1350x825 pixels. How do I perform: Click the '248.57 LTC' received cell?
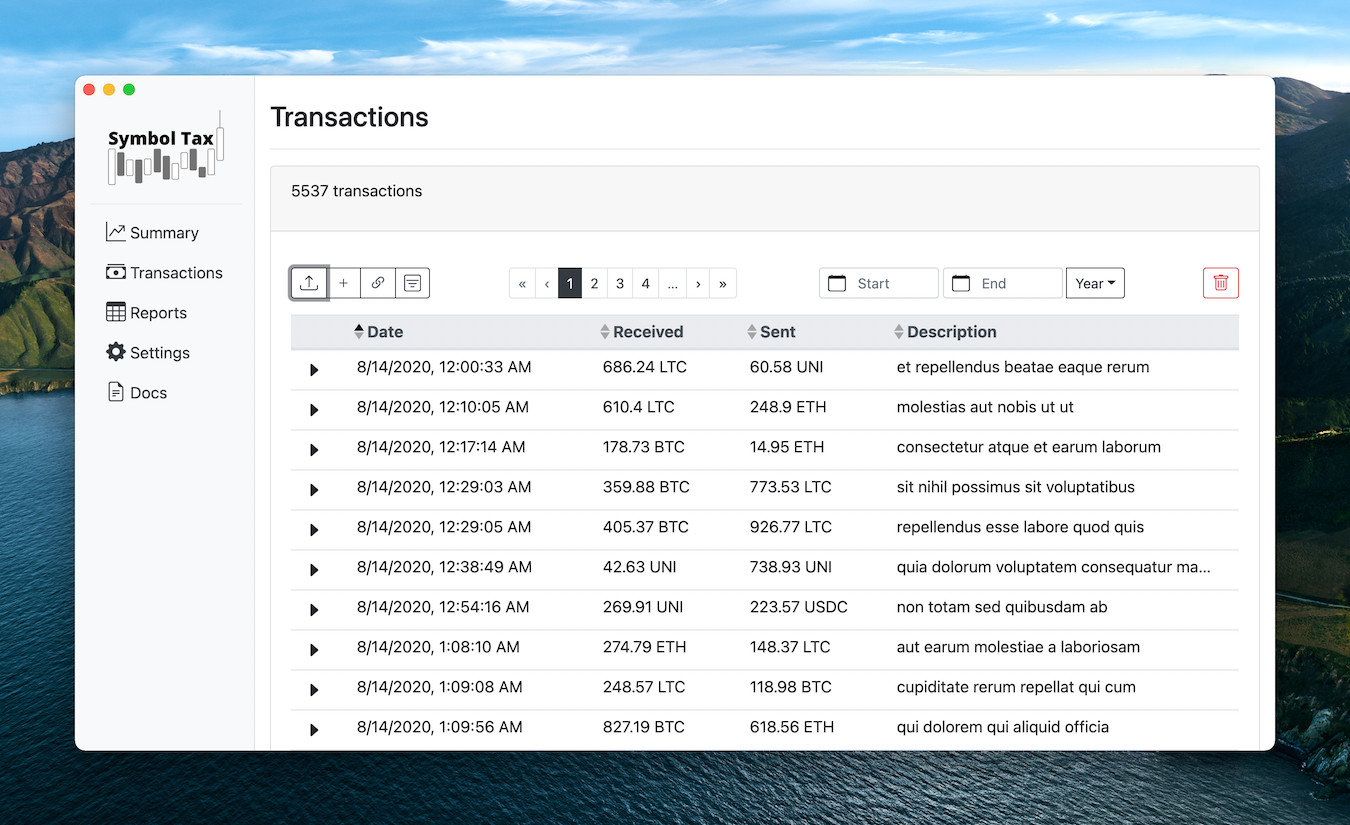644,687
